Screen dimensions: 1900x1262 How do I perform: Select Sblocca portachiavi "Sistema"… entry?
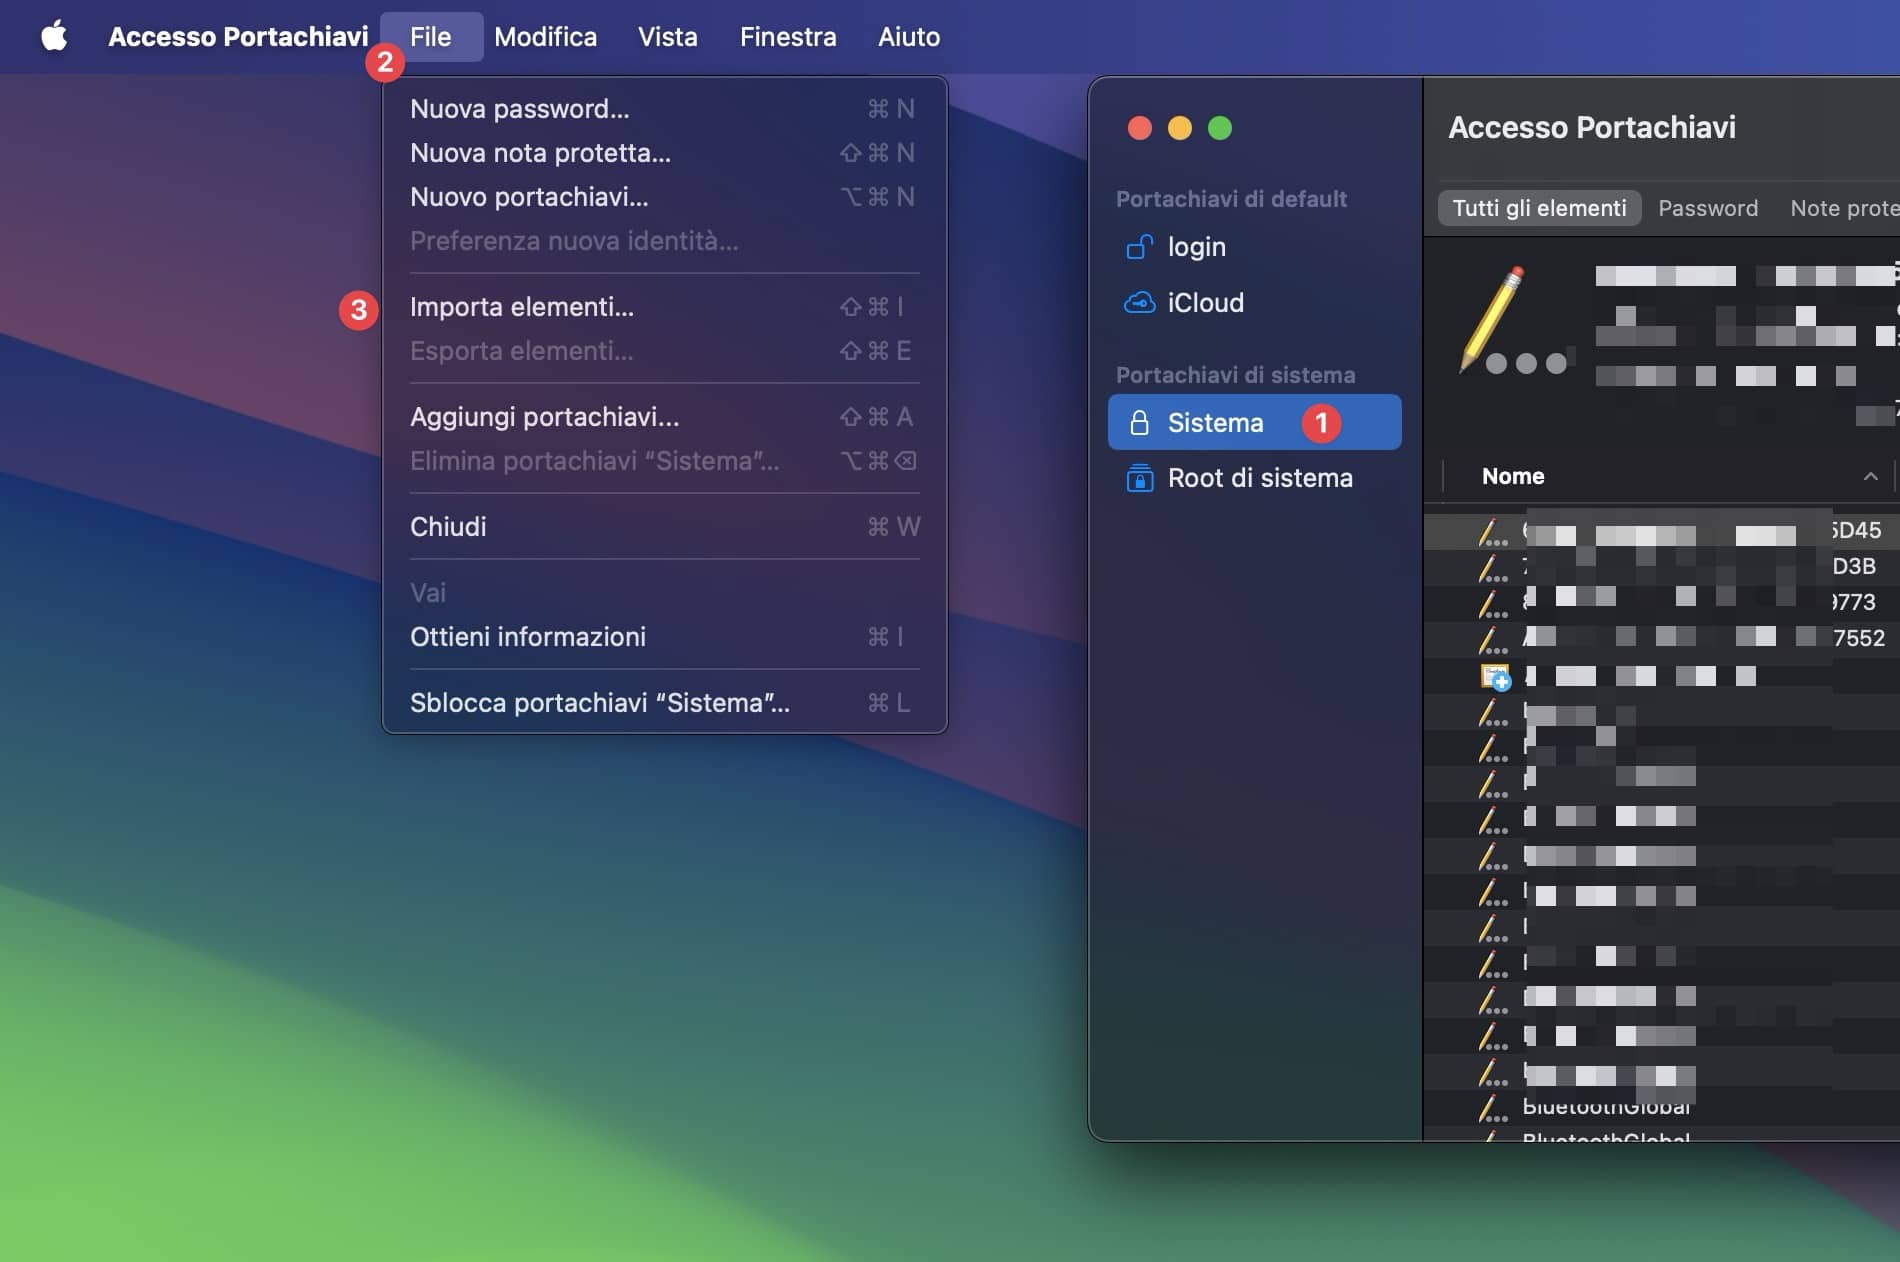point(664,703)
